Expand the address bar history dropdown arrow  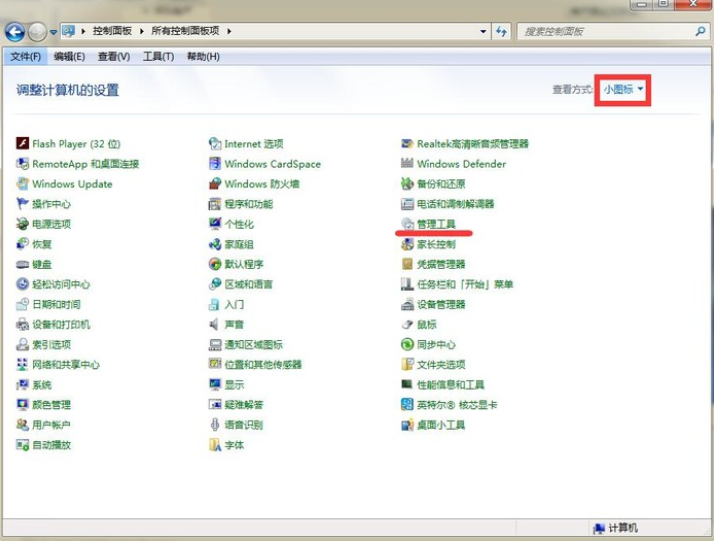point(483,31)
